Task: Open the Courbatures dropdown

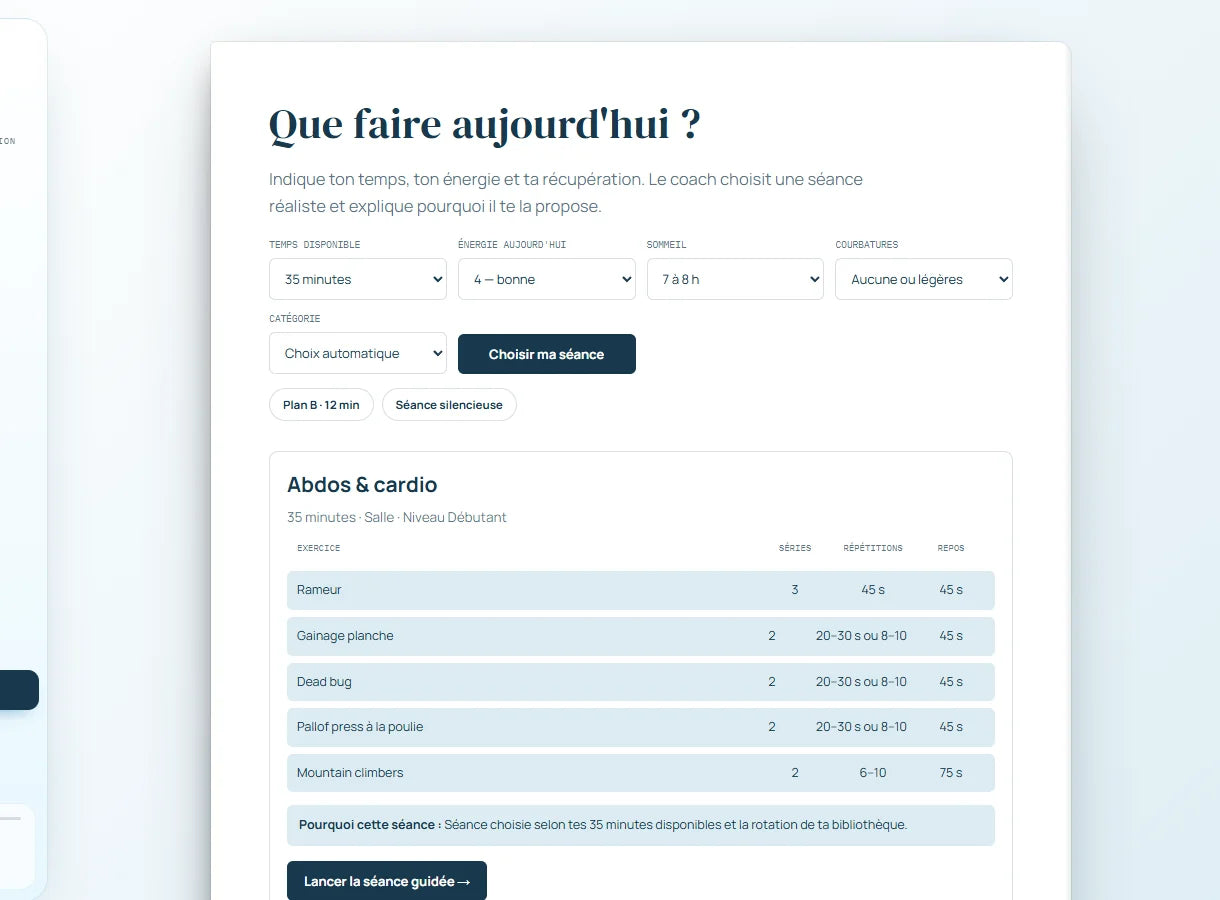Action: click(924, 279)
